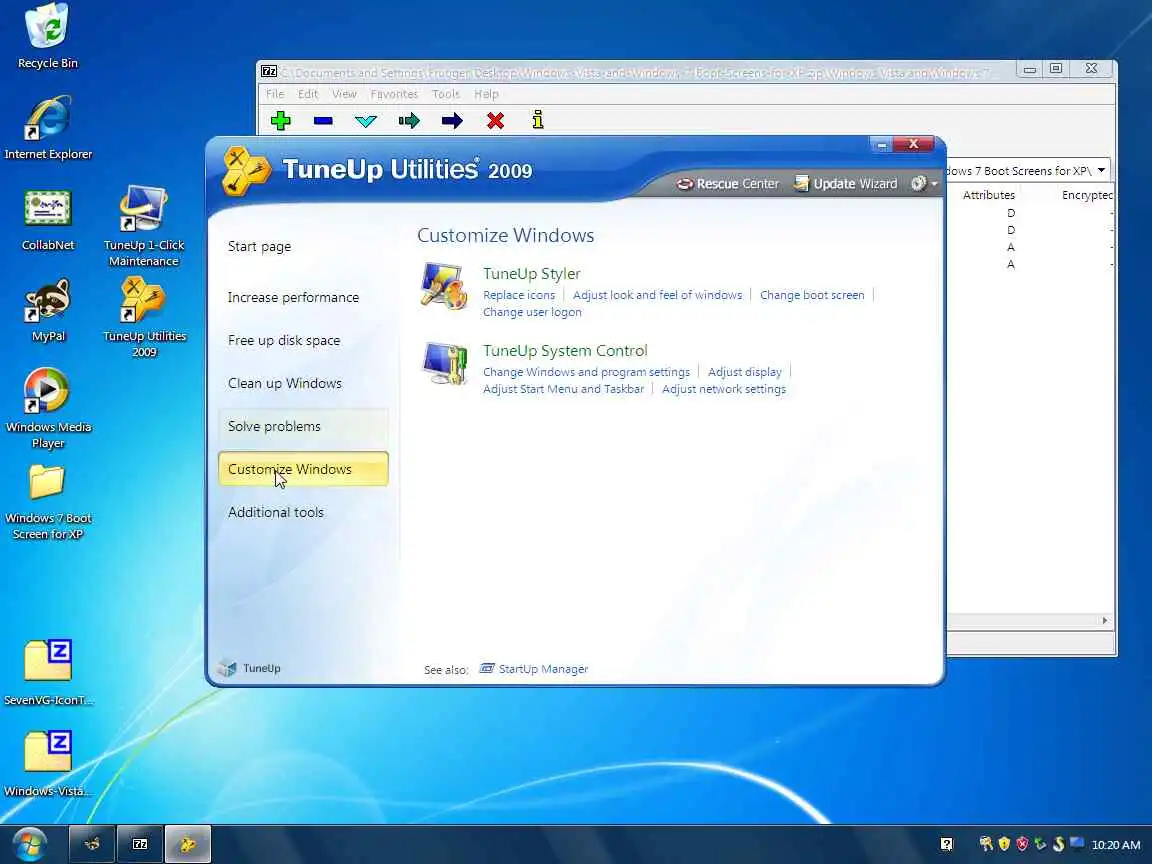Select Increase performance in sidebar
Viewport: 1152px width, 864px height.
coord(293,298)
